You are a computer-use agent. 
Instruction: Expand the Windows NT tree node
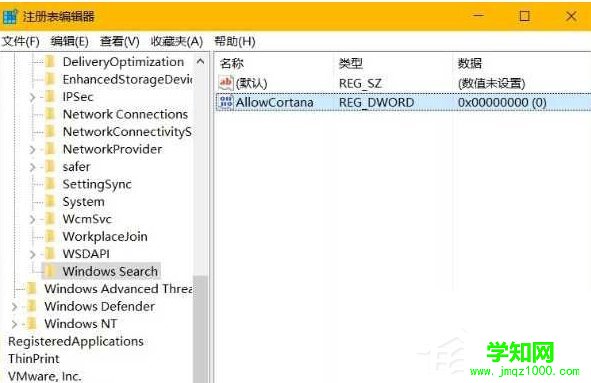click(14, 324)
